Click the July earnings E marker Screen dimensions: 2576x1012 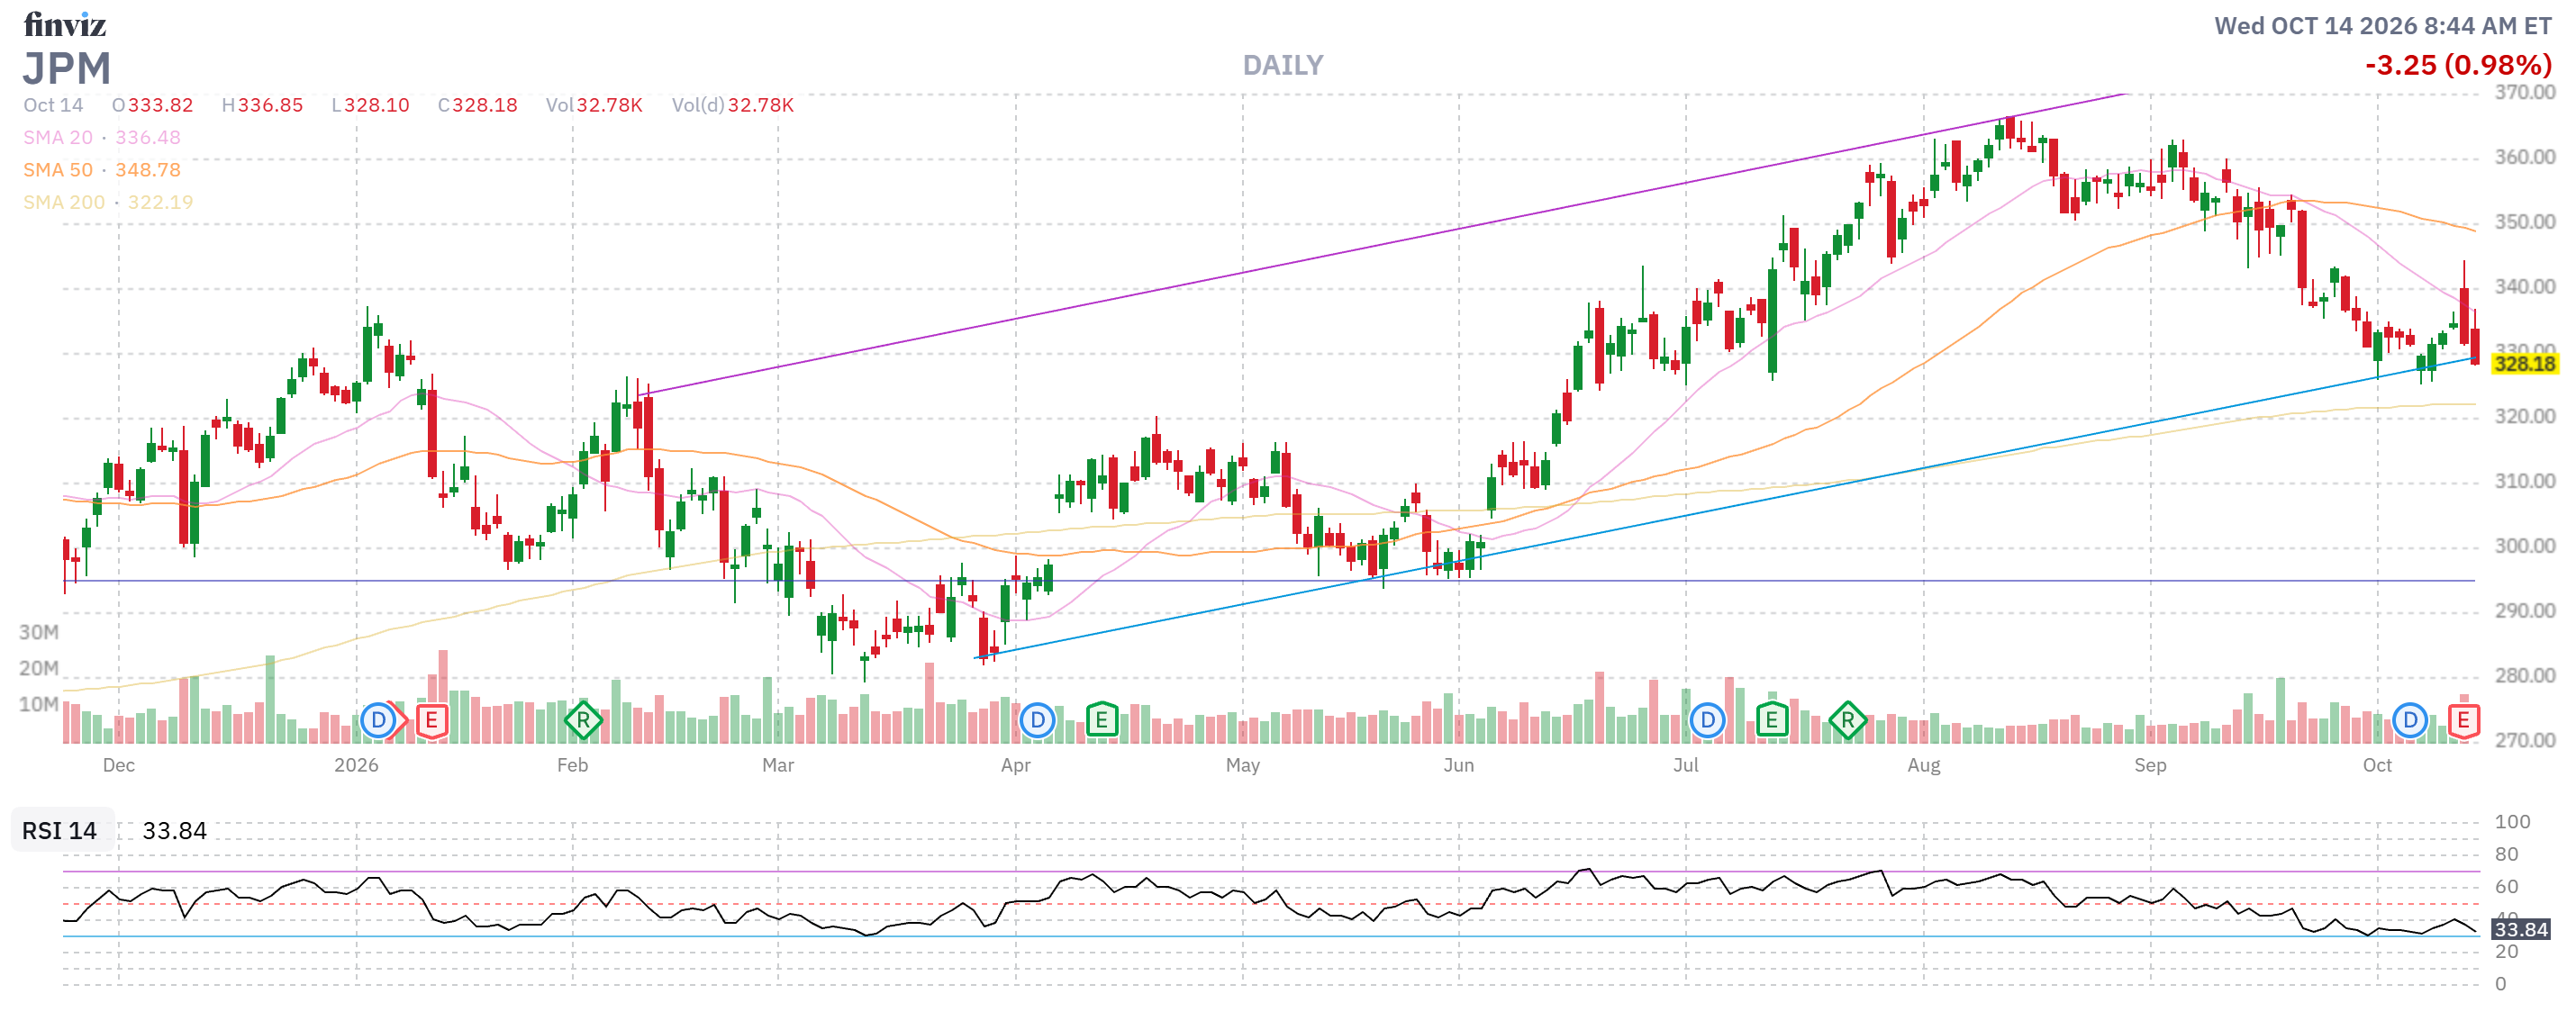1771,720
